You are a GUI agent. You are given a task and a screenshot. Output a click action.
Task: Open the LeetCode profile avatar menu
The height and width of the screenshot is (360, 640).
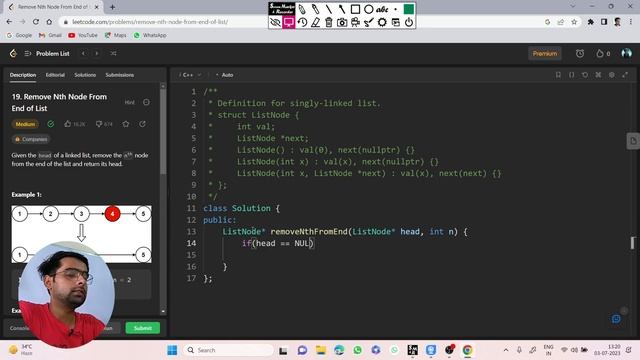(x=626, y=53)
